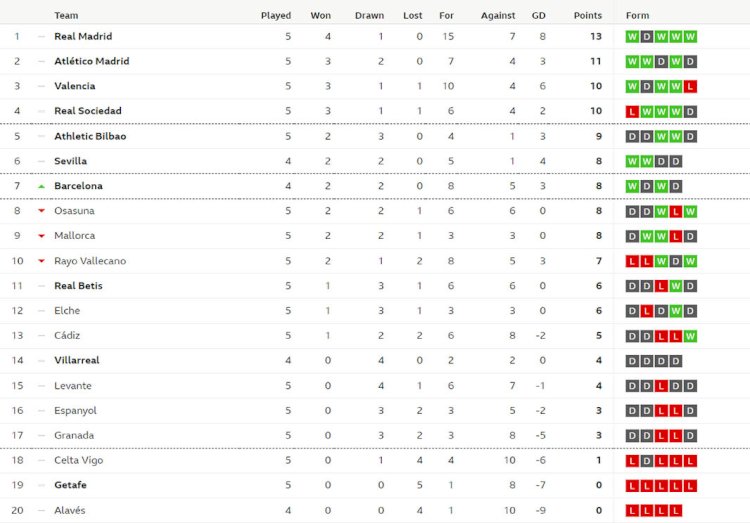Click Elche's red L form badge

pyautogui.click(x=646, y=311)
